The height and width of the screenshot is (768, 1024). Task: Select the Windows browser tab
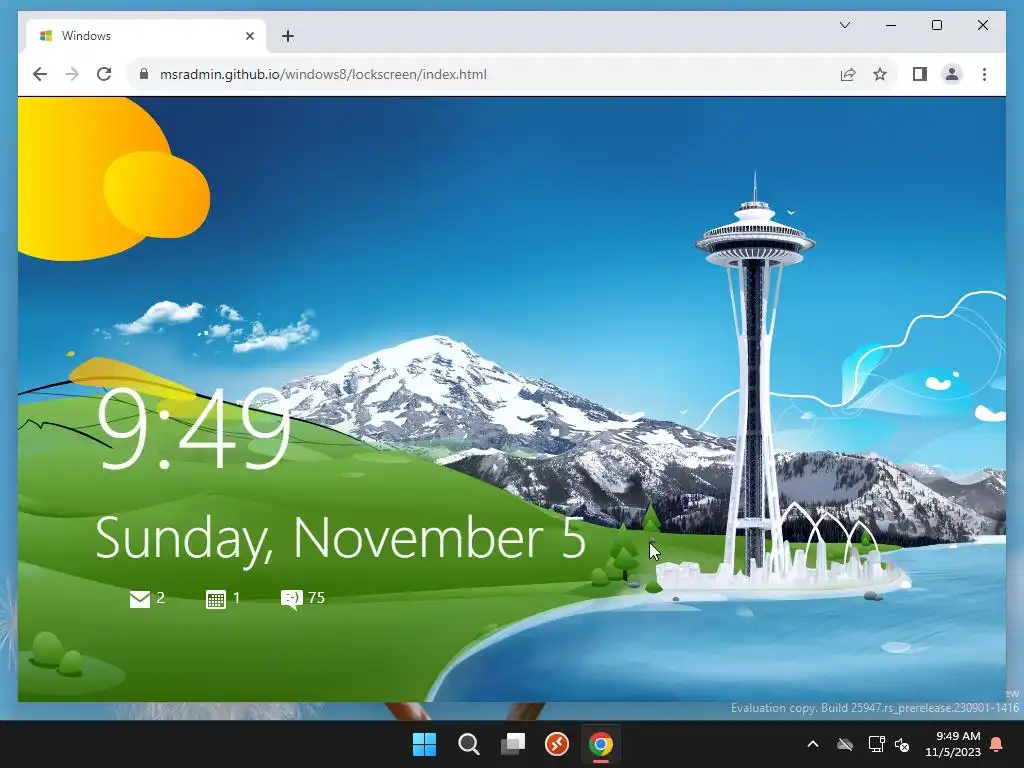(146, 36)
